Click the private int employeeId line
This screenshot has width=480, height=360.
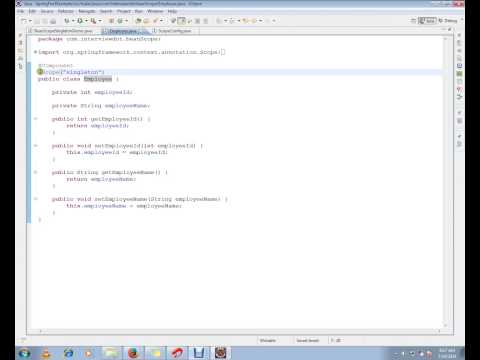(92, 92)
